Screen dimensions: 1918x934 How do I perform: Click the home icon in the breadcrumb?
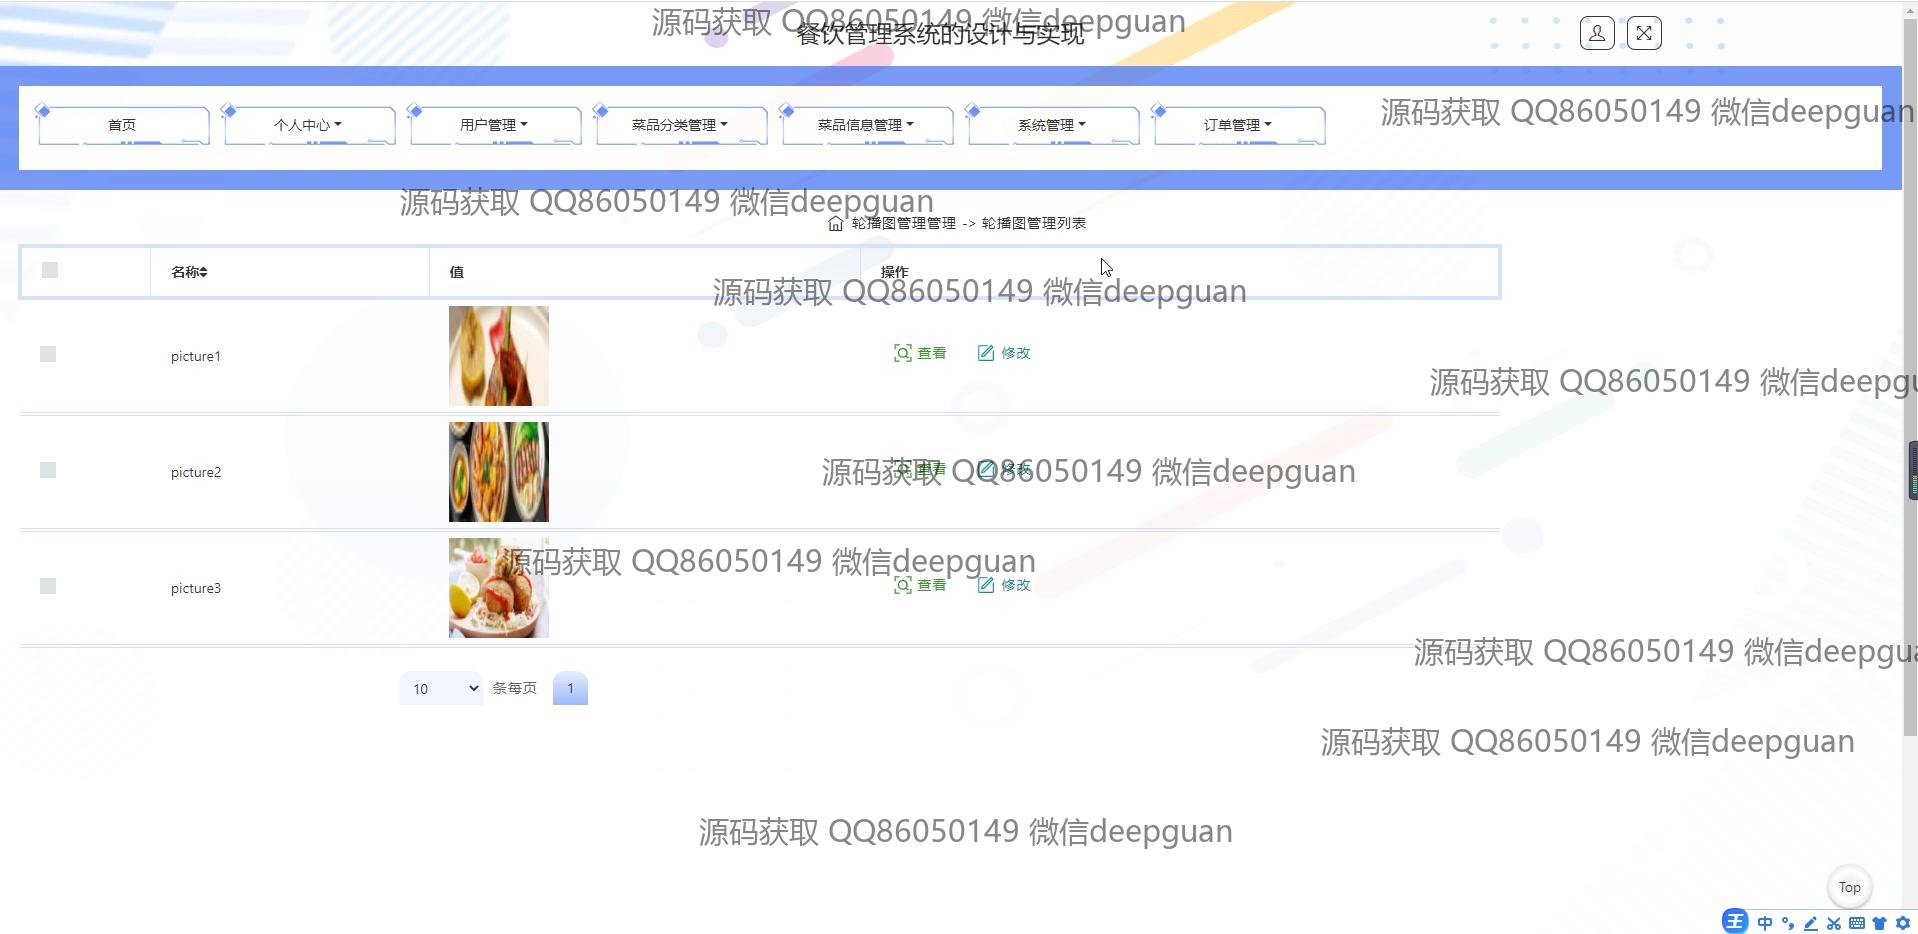click(x=835, y=223)
